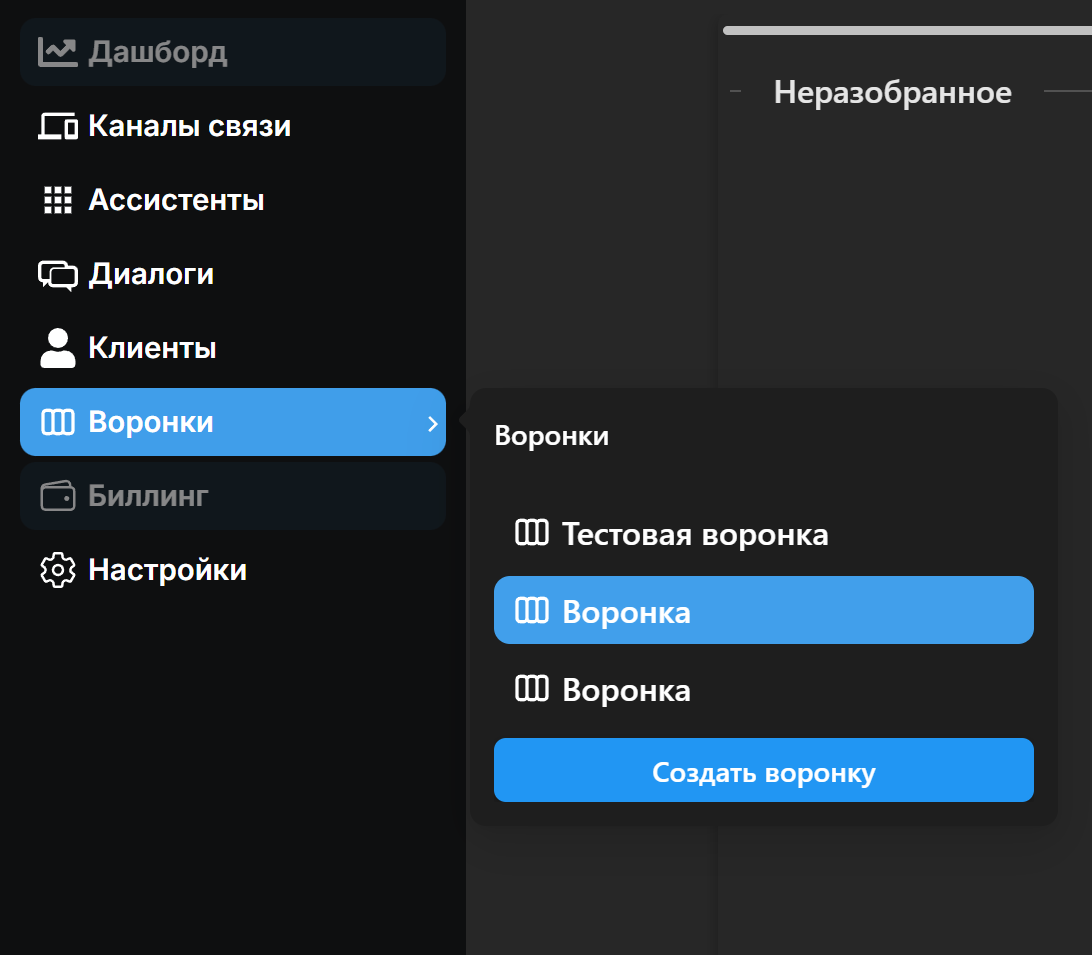
Task: Click the Каналы связи devices icon
Action: click(x=58, y=127)
